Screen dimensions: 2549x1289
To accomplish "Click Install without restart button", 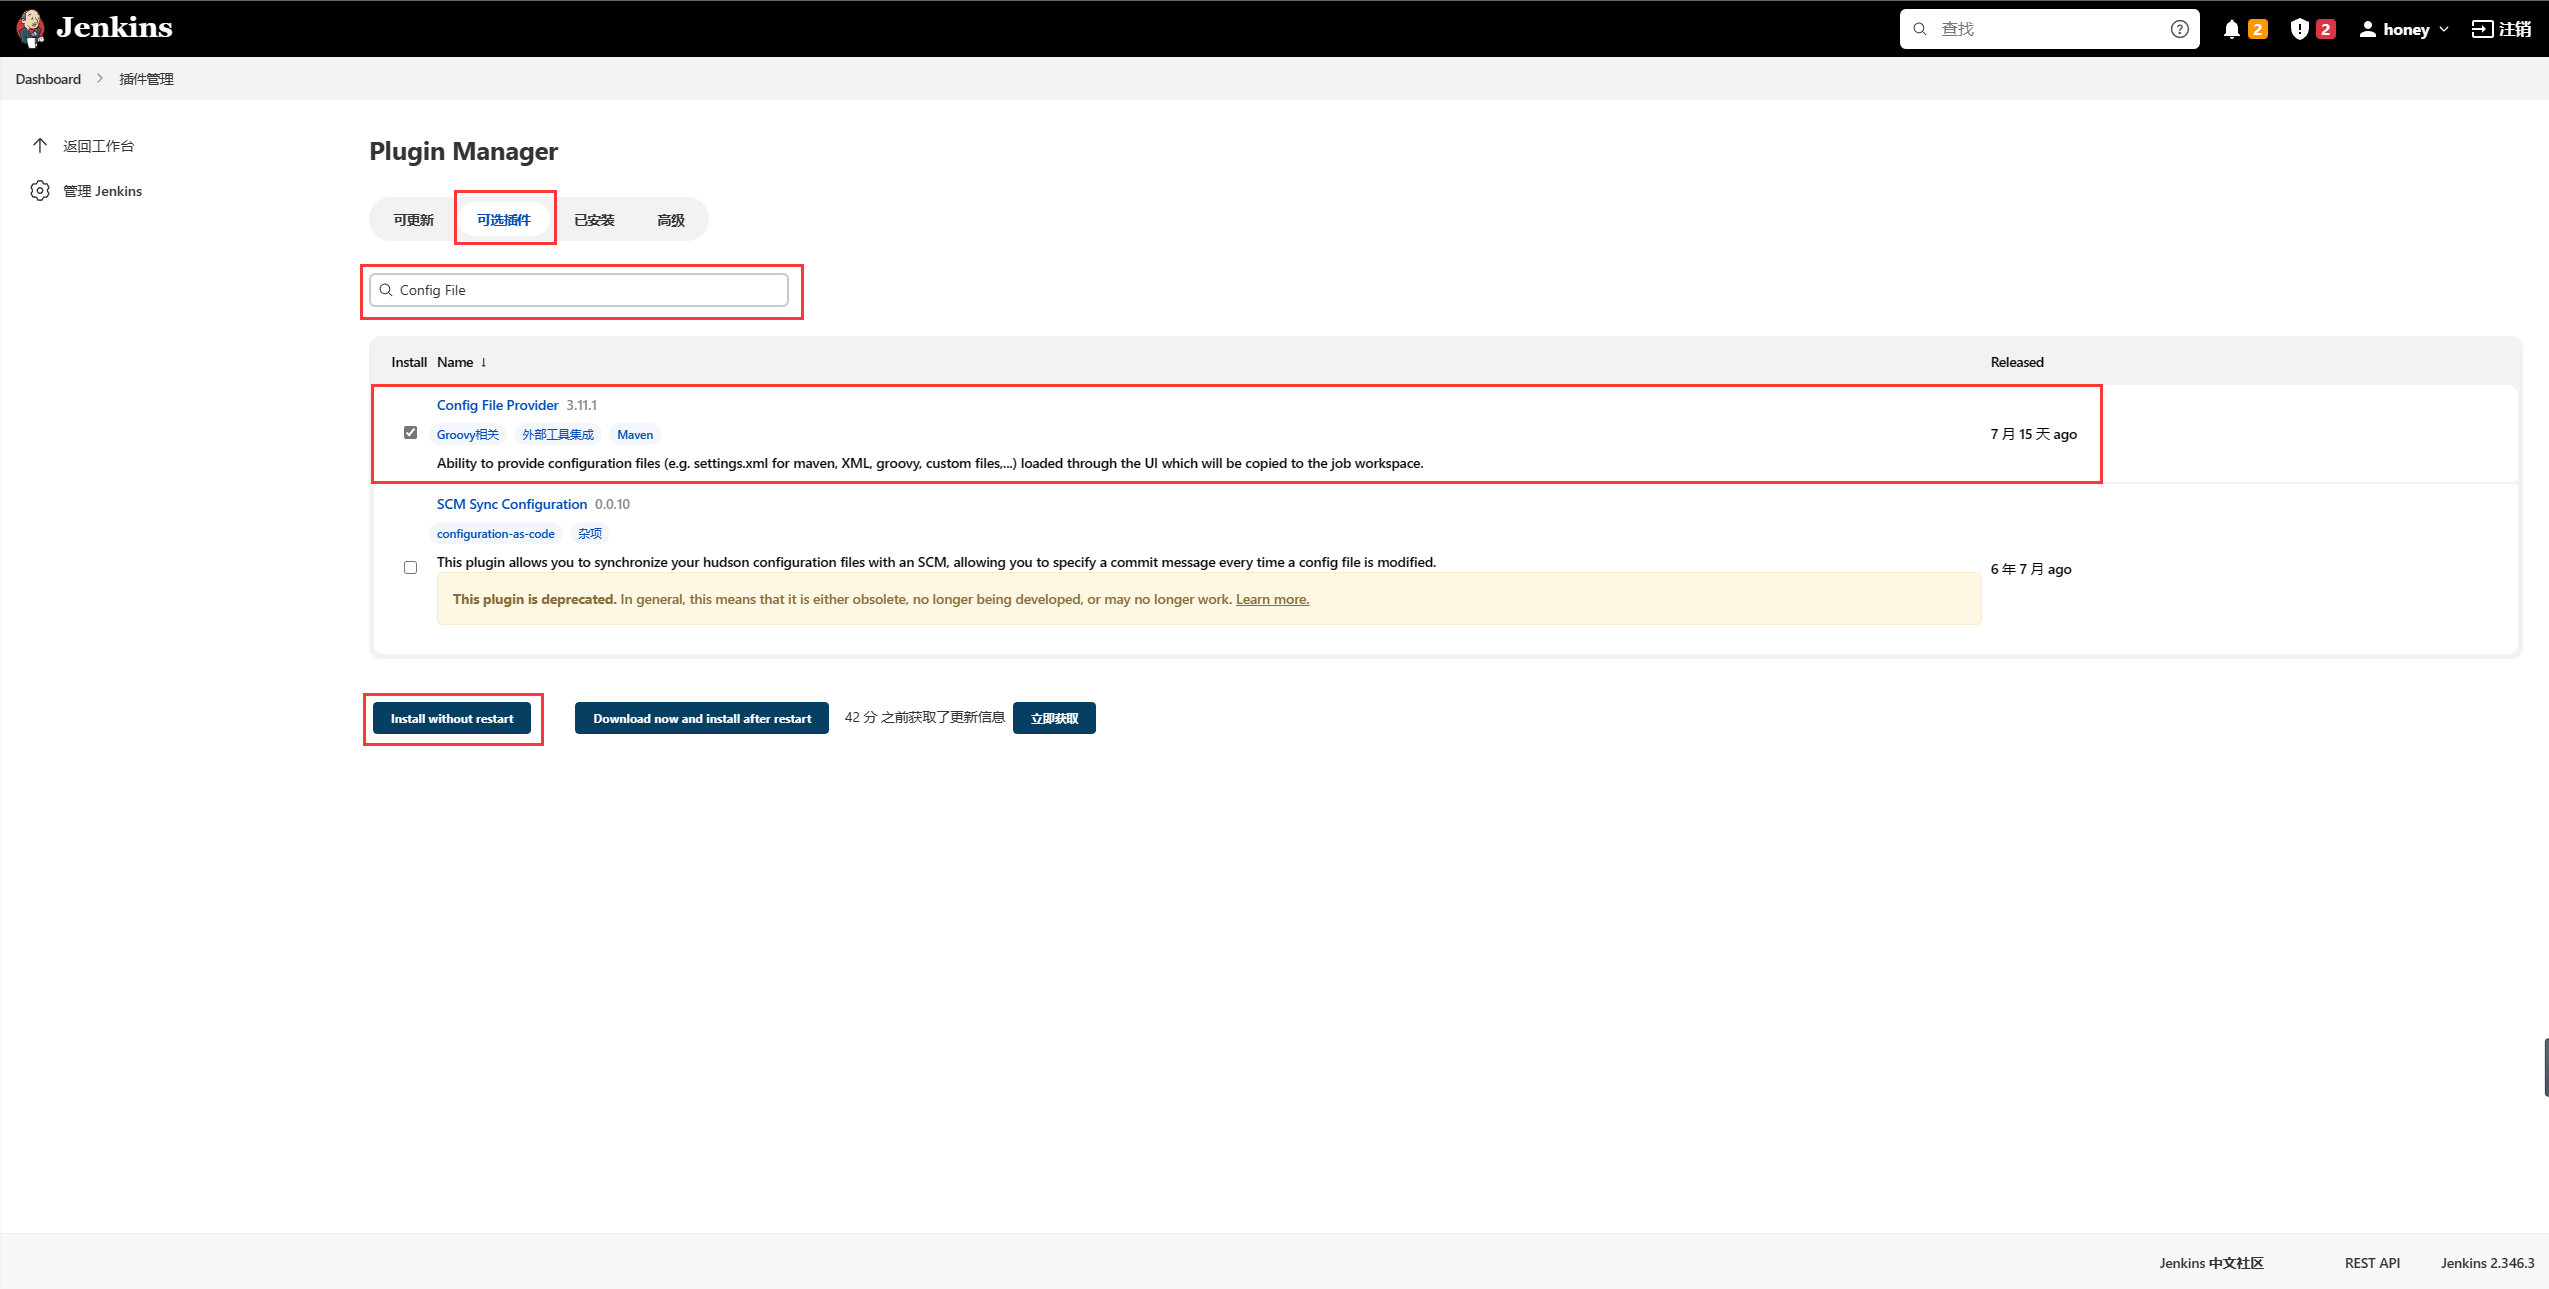I will coord(452,717).
